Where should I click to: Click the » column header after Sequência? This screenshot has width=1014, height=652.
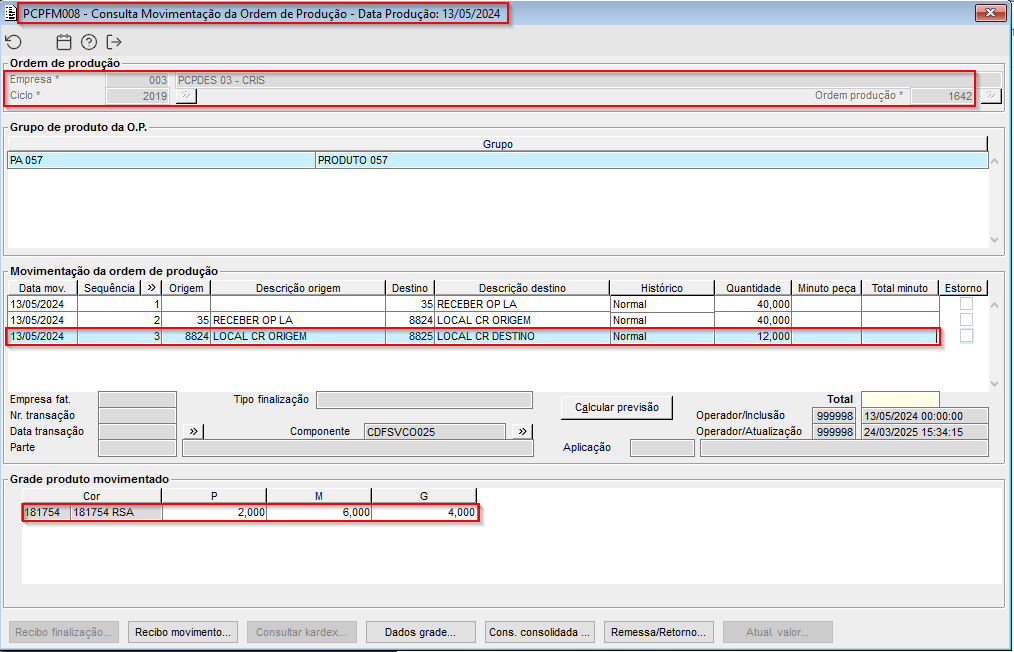[x=151, y=288]
